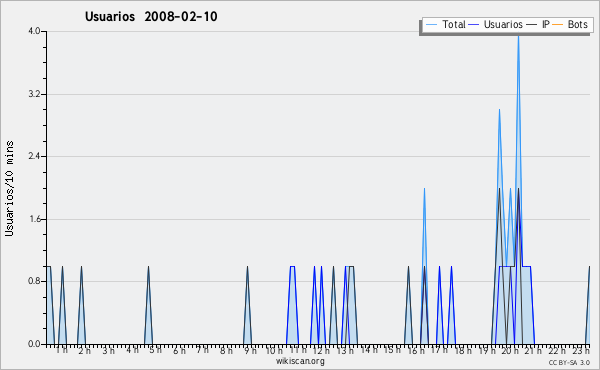600x370 pixels.
Task: Click the '10 h' x-axis label
Action: click(x=274, y=350)
